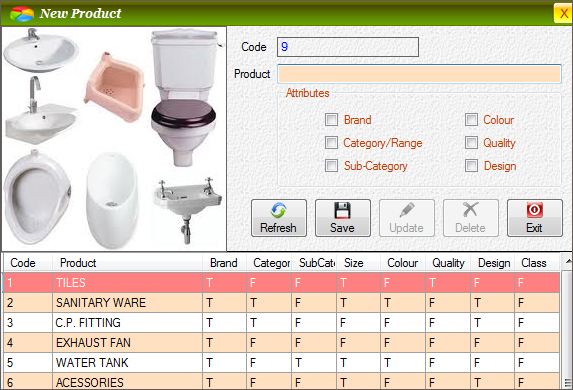Click the scroll up arrow of product grid
This screenshot has width=573, height=390.
pos(568,262)
